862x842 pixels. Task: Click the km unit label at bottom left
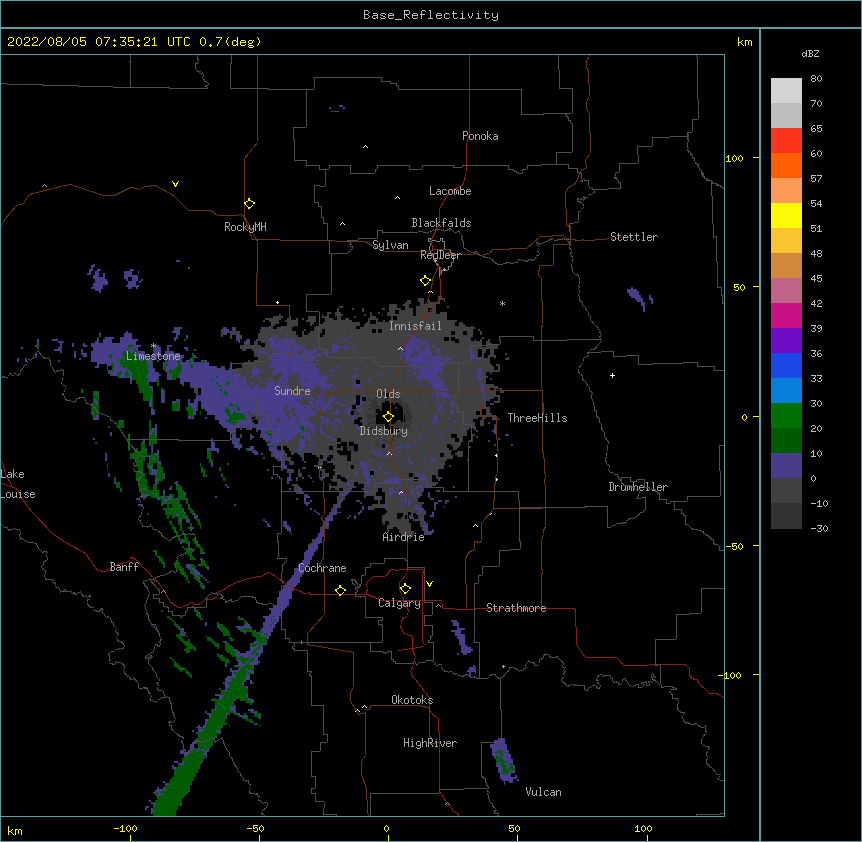point(15,830)
